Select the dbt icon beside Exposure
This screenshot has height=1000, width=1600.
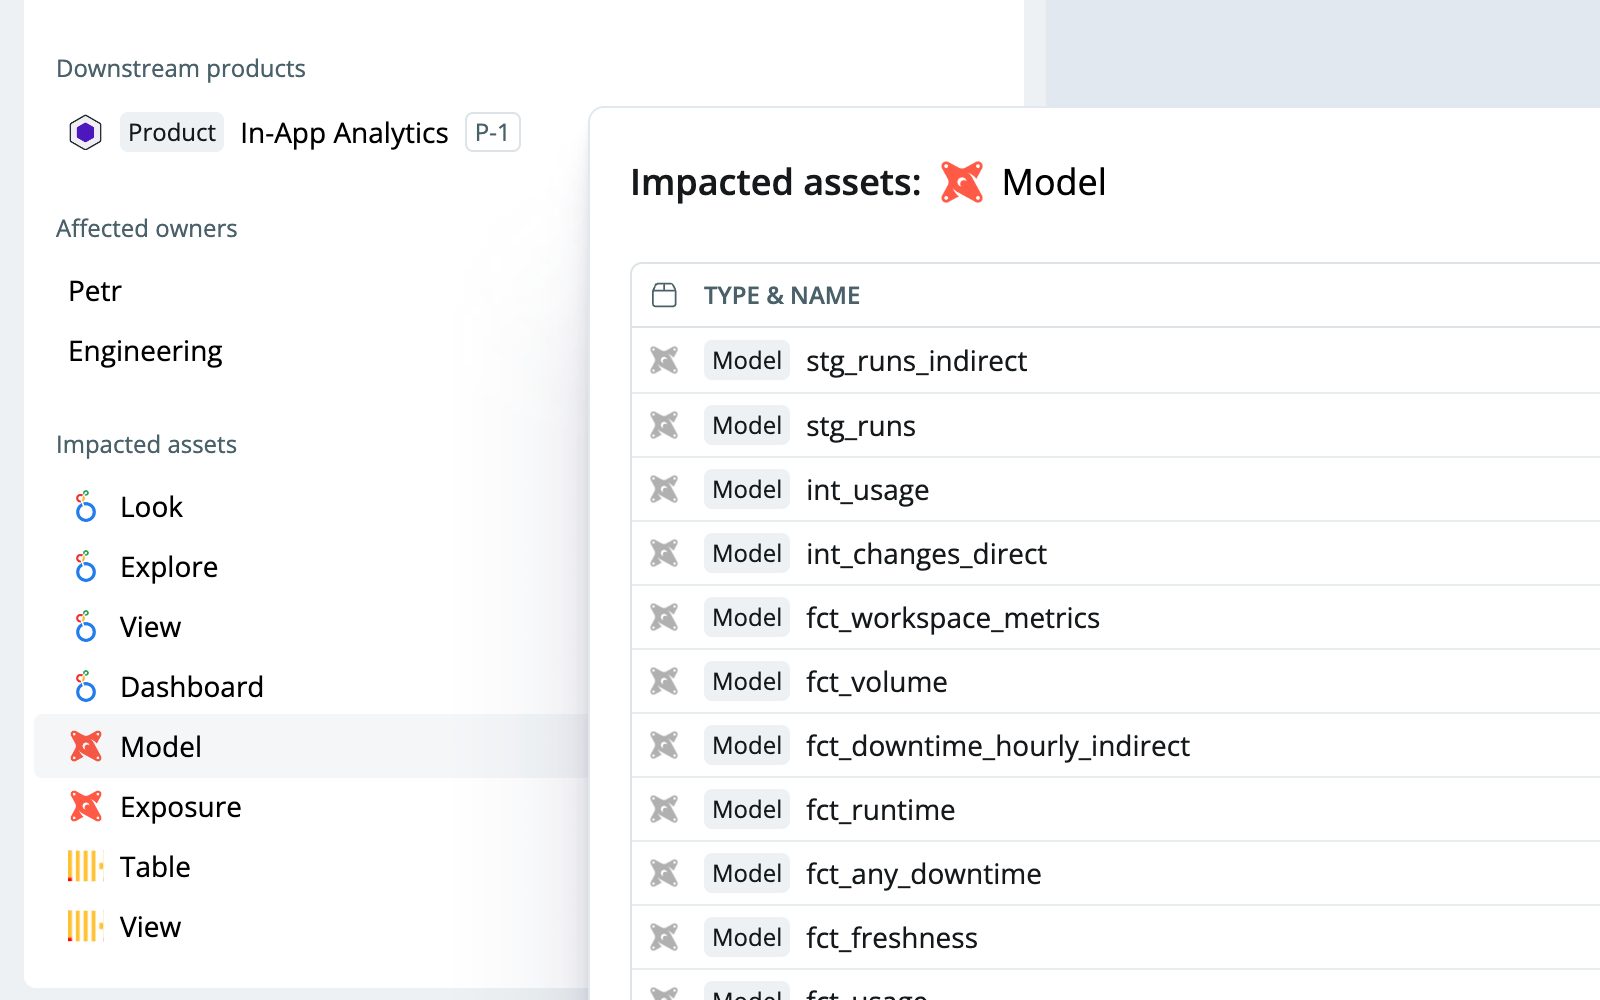(85, 806)
